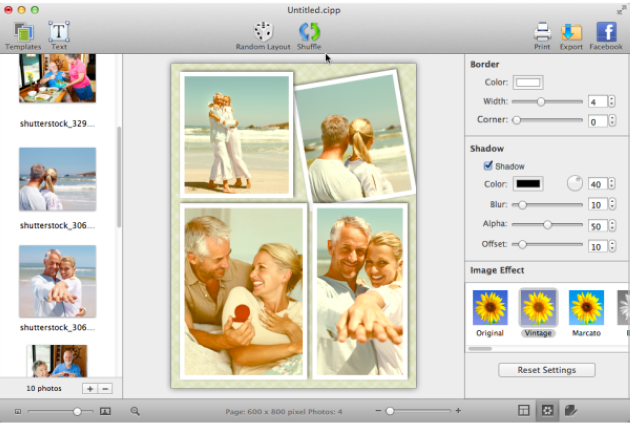This screenshot has height=427, width=630.
Task: Open the Border color swatch
Action: 528,83
